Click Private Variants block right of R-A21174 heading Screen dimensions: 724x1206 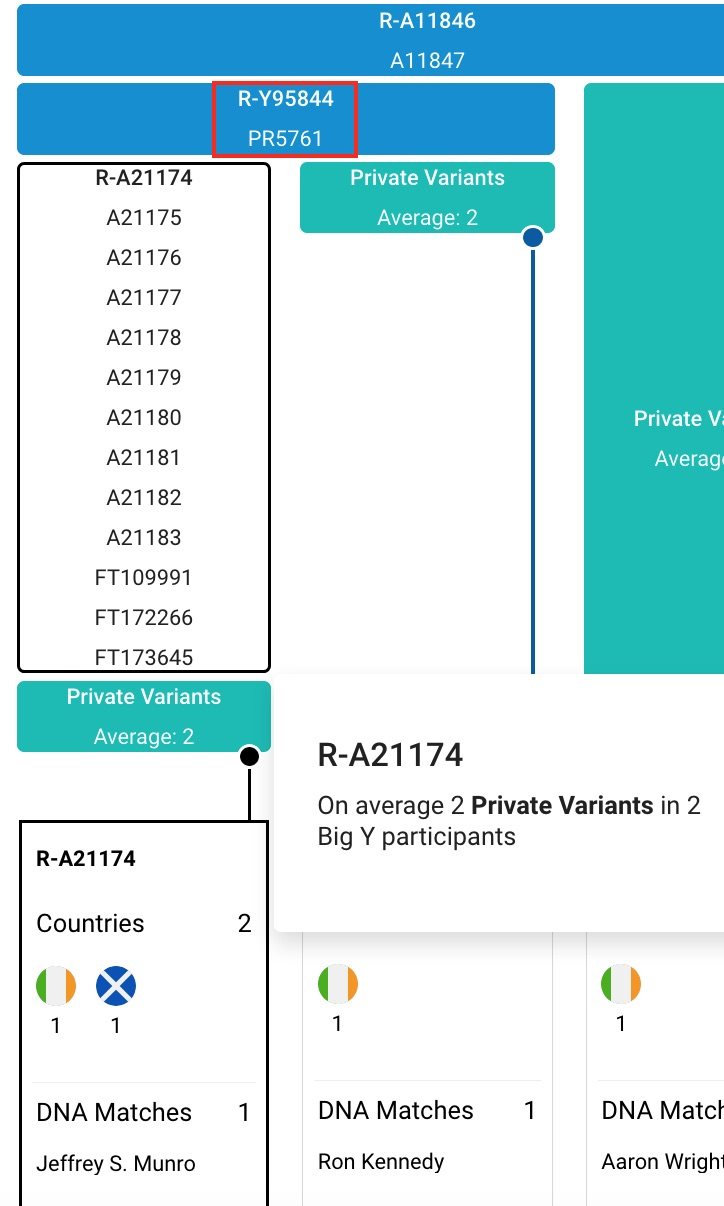(x=427, y=197)
